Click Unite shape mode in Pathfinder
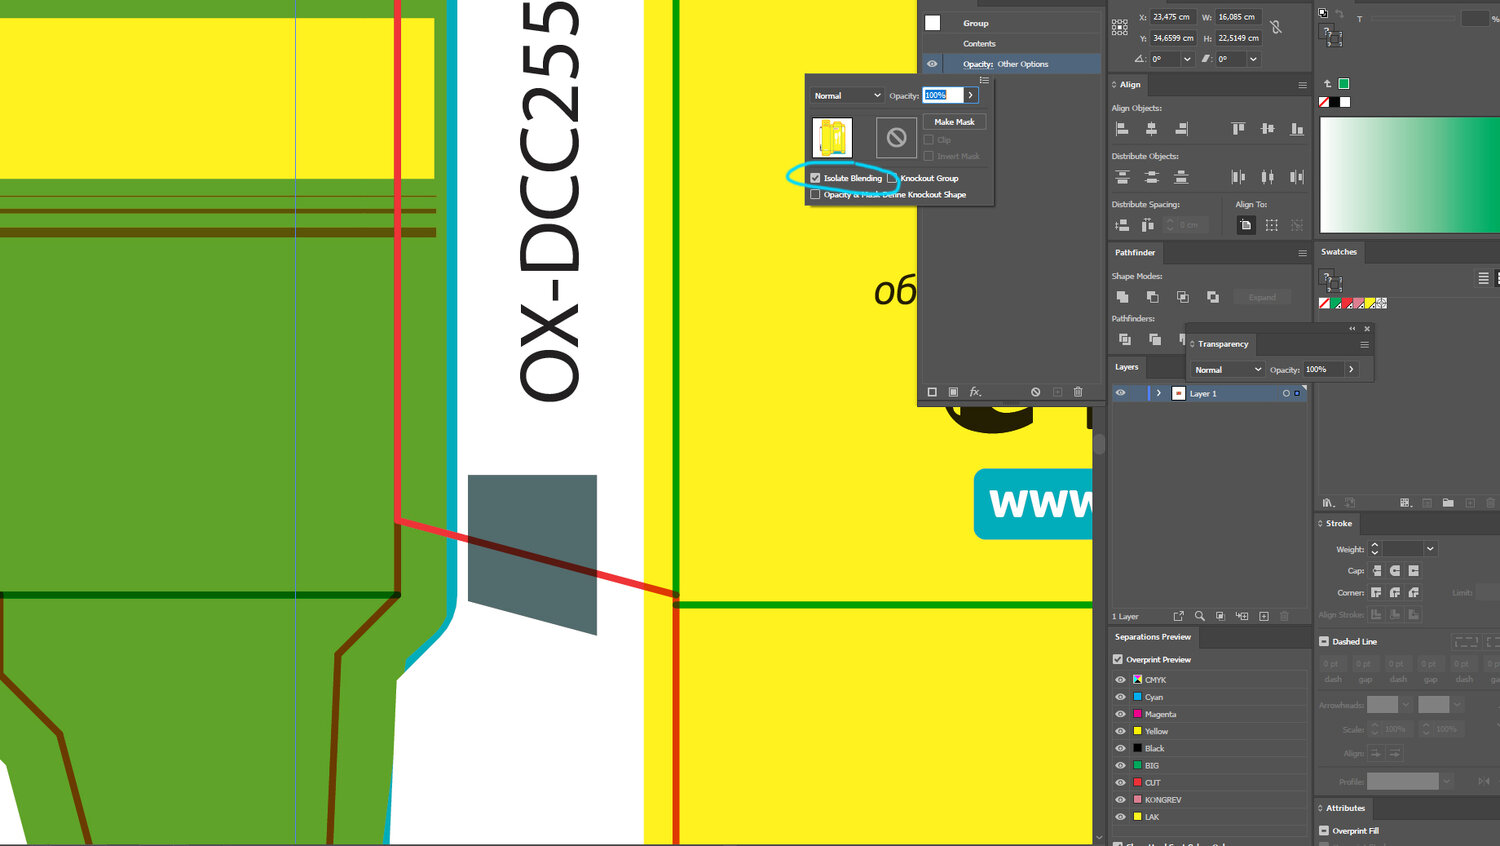Viewport: 1500px width, 846px height. click(x=1122, y=297)
